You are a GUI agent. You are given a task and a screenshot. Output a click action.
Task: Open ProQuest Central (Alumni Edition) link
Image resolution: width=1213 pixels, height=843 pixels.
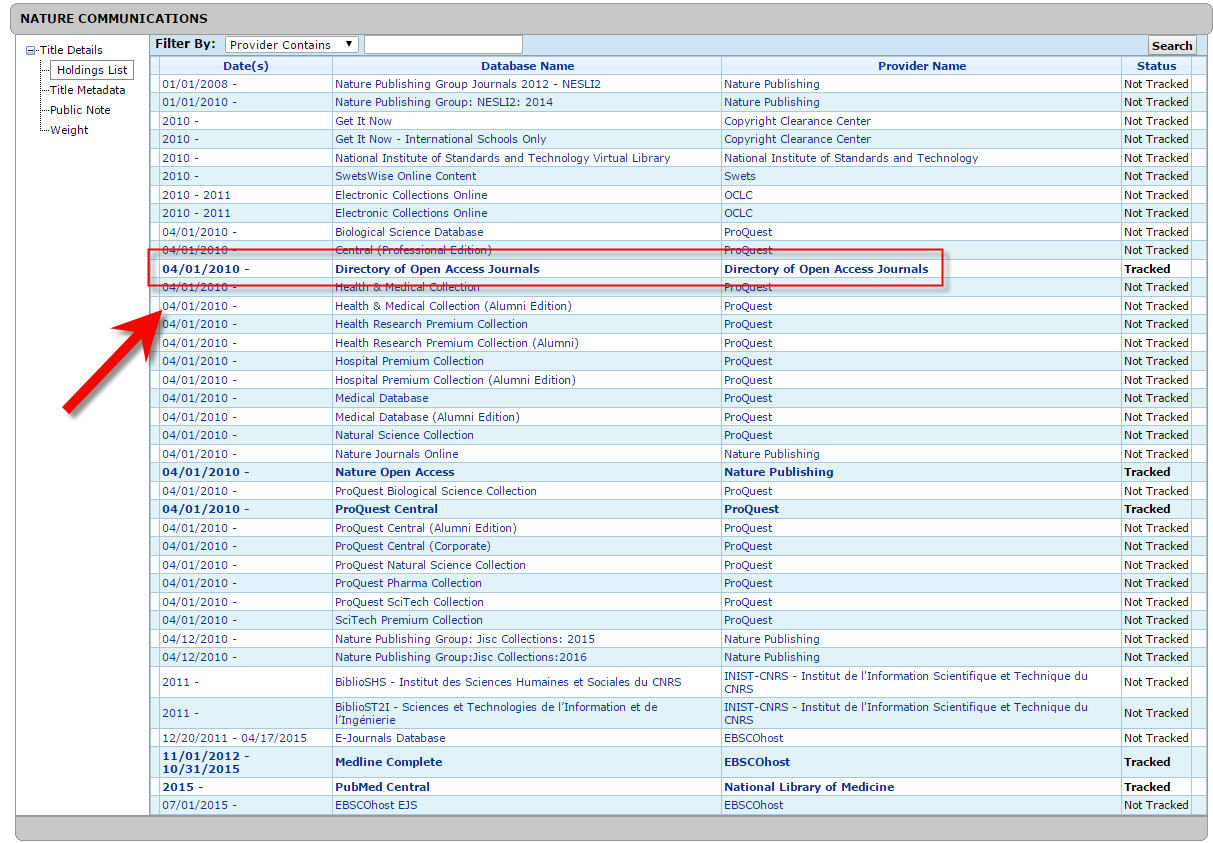point(426,528)
